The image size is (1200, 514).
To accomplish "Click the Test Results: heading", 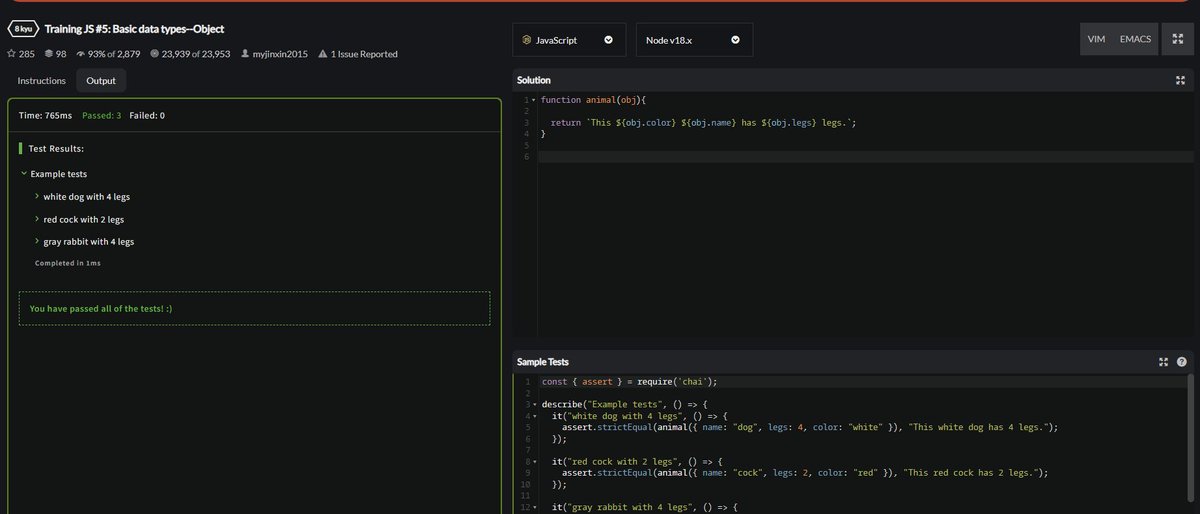I will [56, 148].
